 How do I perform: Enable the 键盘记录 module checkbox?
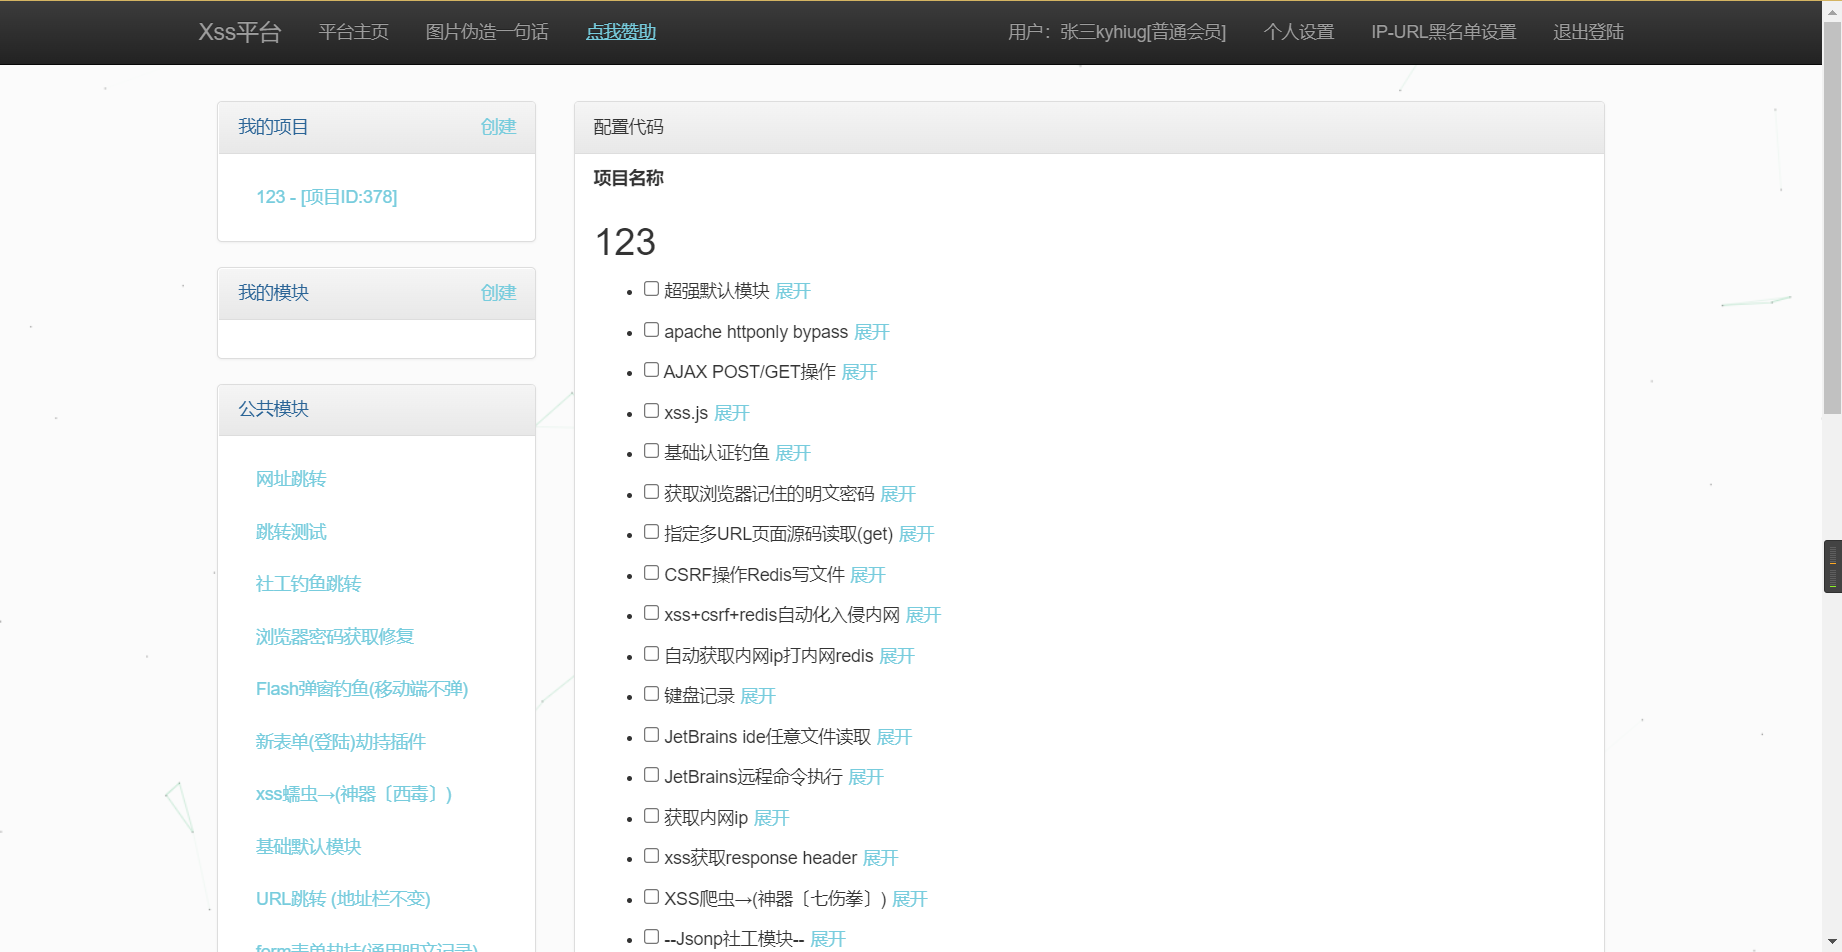coord(651,693)
